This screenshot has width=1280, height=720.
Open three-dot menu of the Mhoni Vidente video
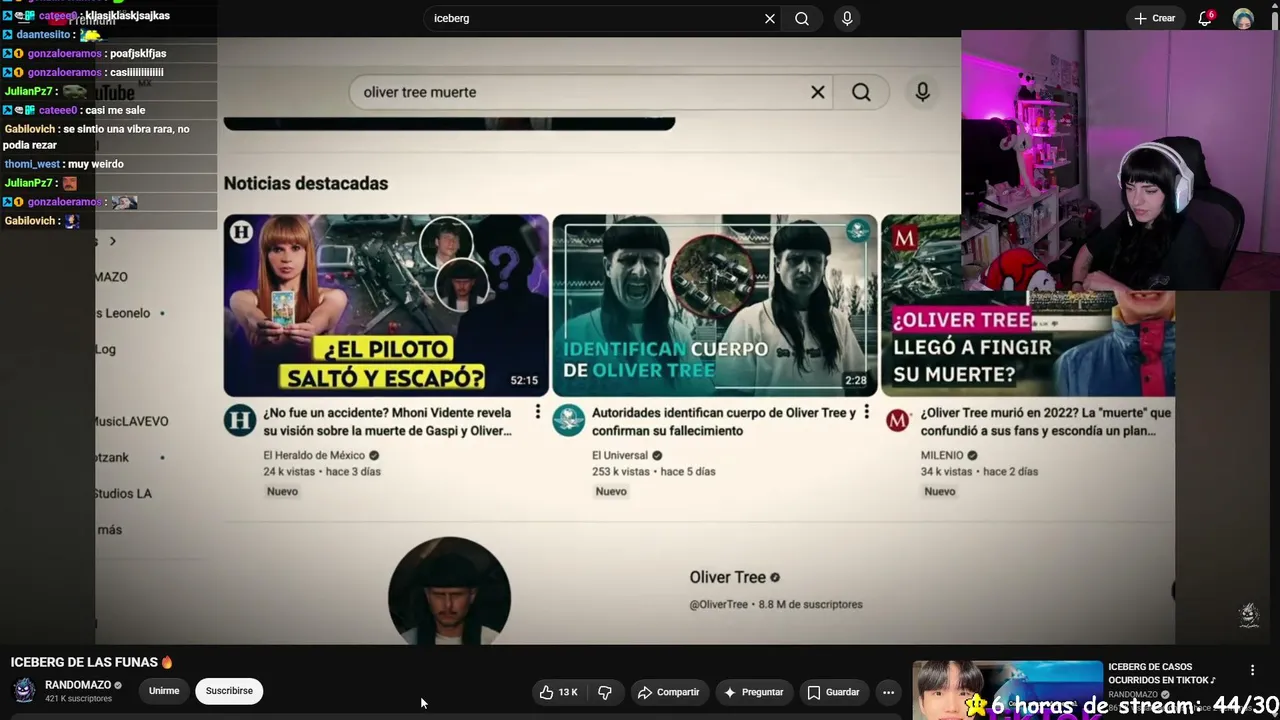(538, 412)
